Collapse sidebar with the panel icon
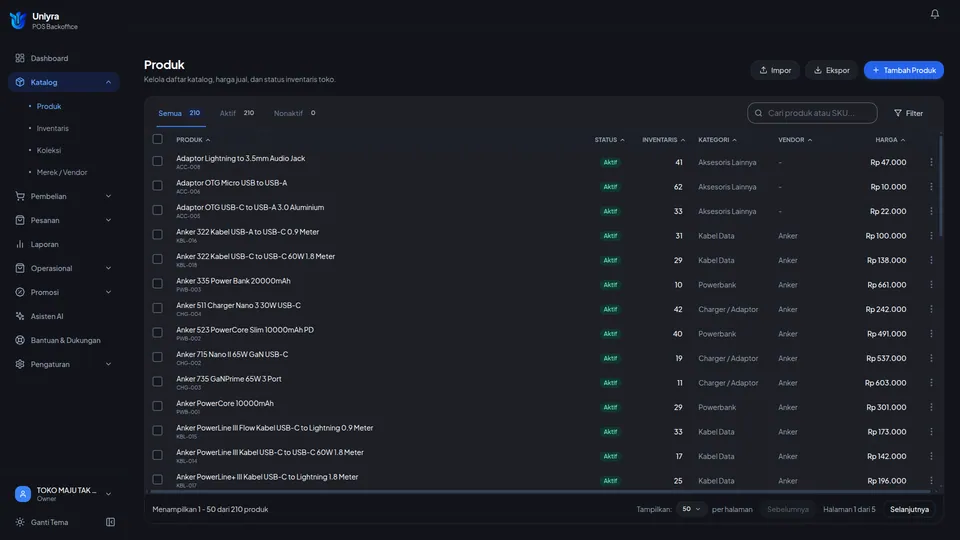Image resolution: width=960 pixels, height=540 pixels. pos(110,522)
